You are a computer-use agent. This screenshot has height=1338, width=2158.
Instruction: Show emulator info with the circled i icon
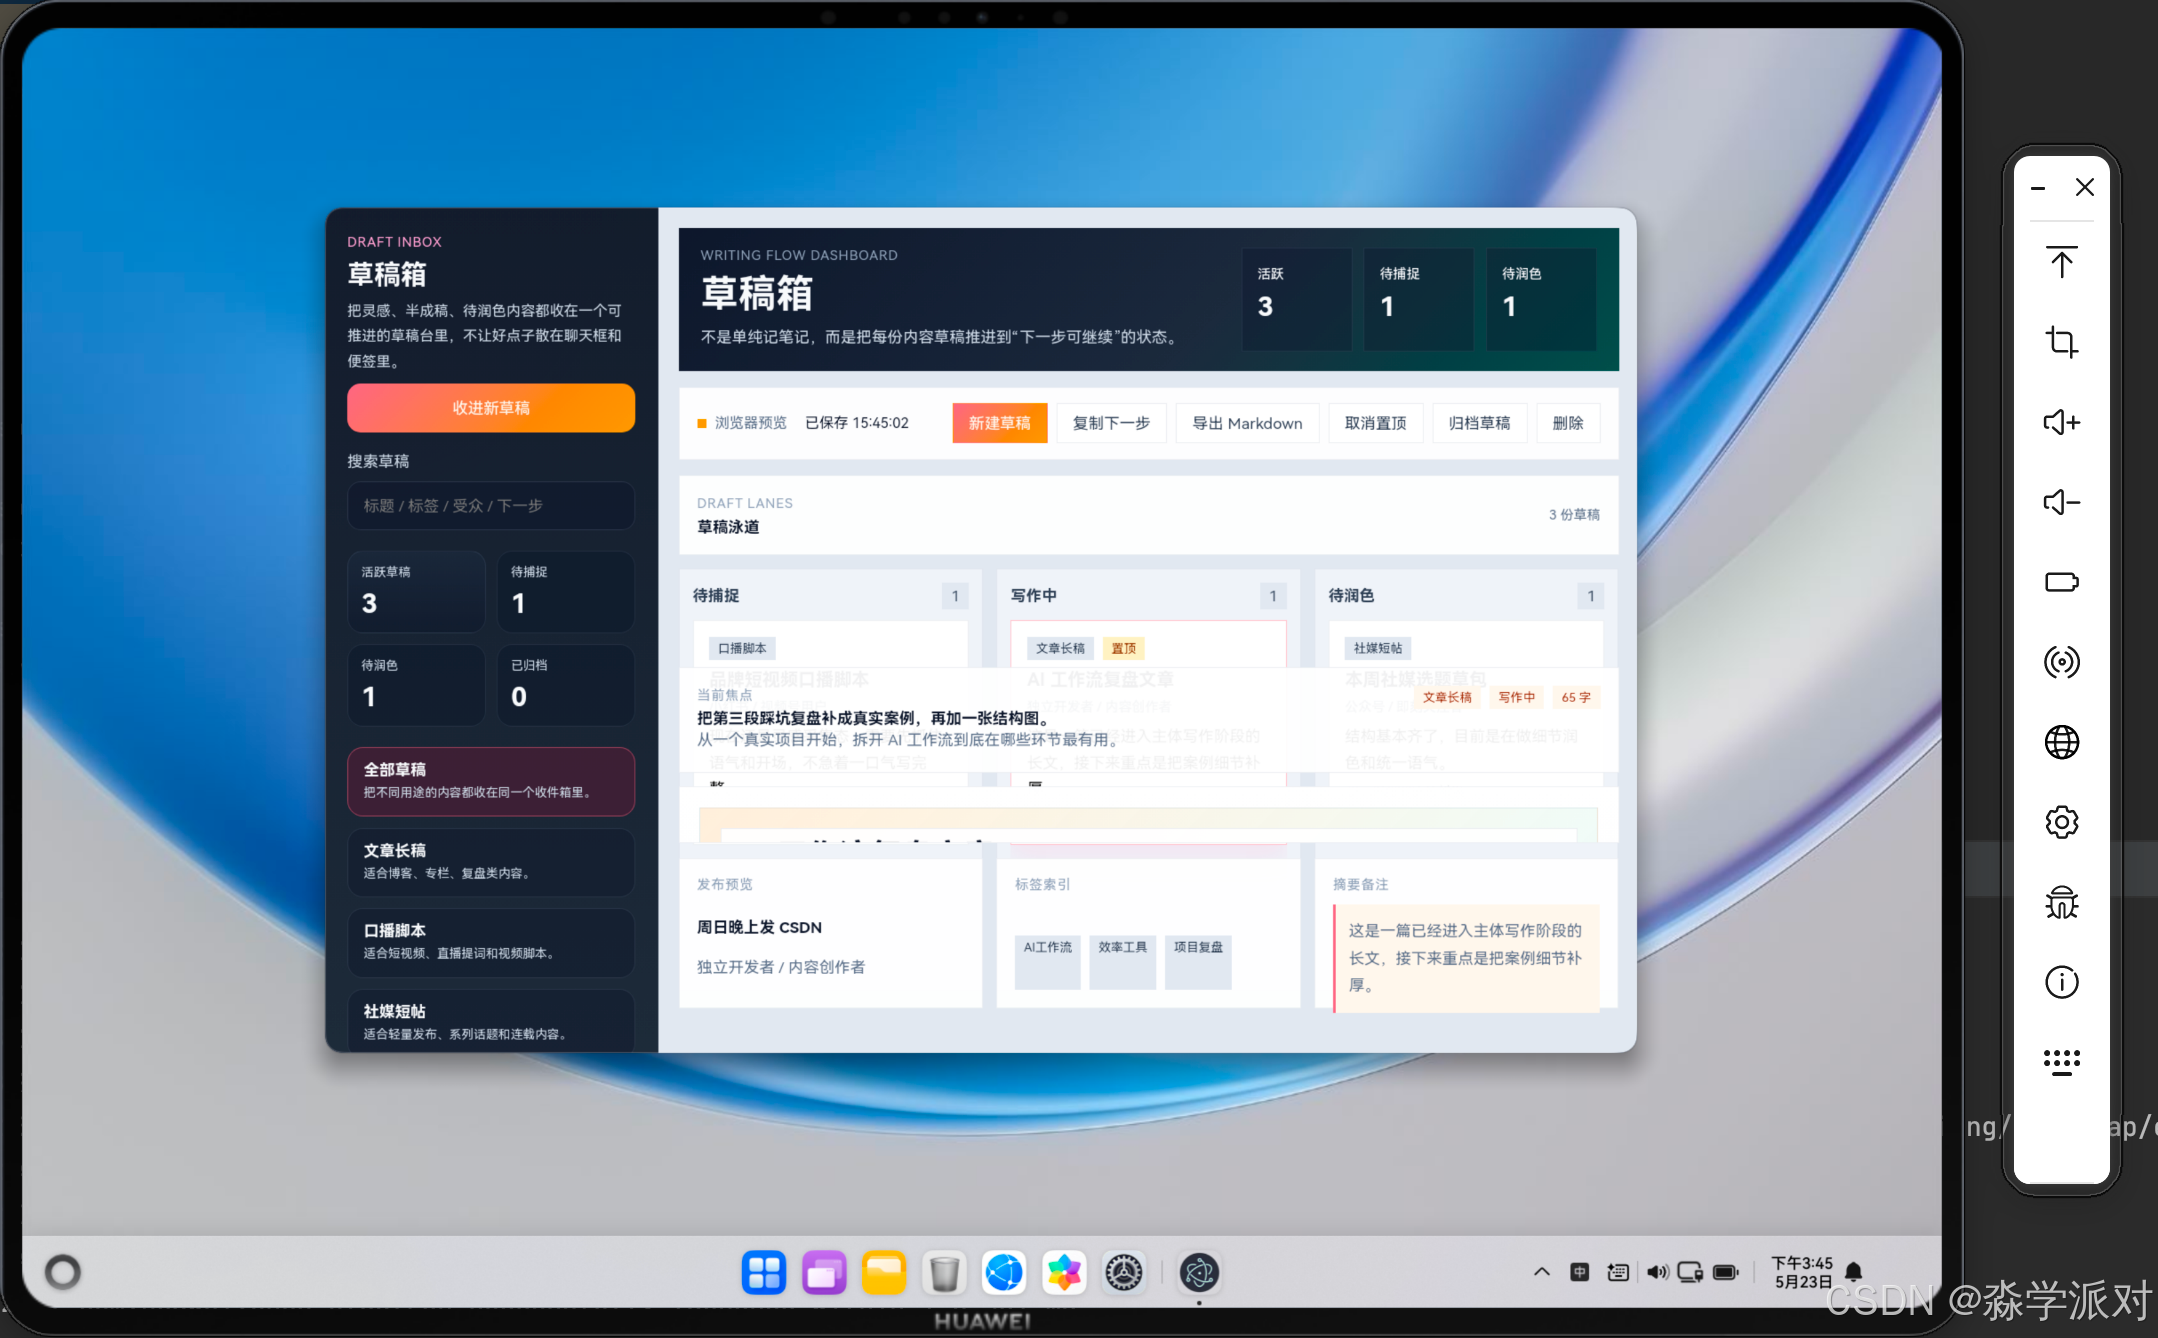[2061, 982]
